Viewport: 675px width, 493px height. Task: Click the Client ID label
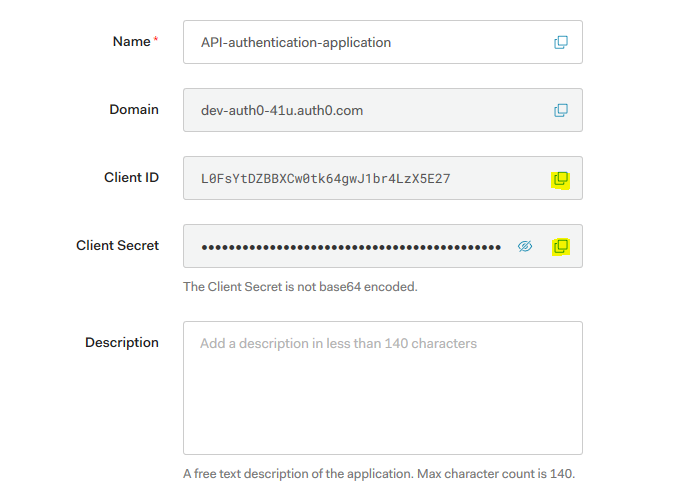coord(131,177)
